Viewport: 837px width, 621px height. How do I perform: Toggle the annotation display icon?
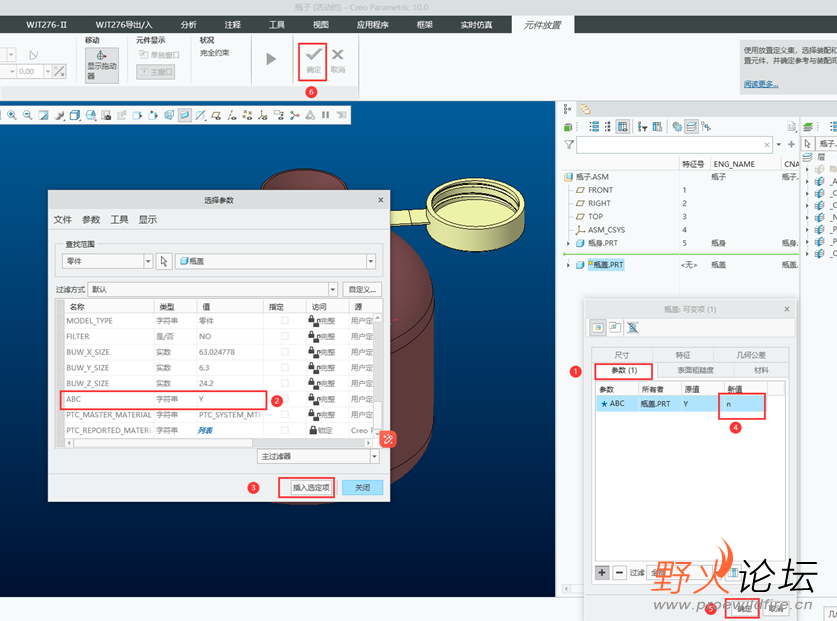279,115
